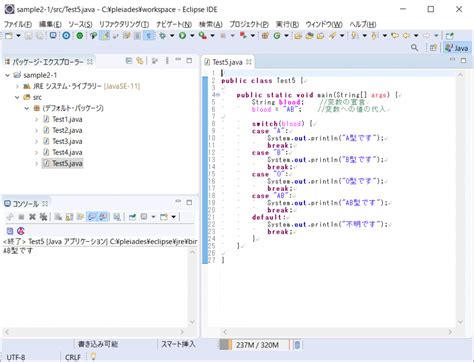
Task: Close the Test5.java editor tab
Action: [x=249, y=62]
